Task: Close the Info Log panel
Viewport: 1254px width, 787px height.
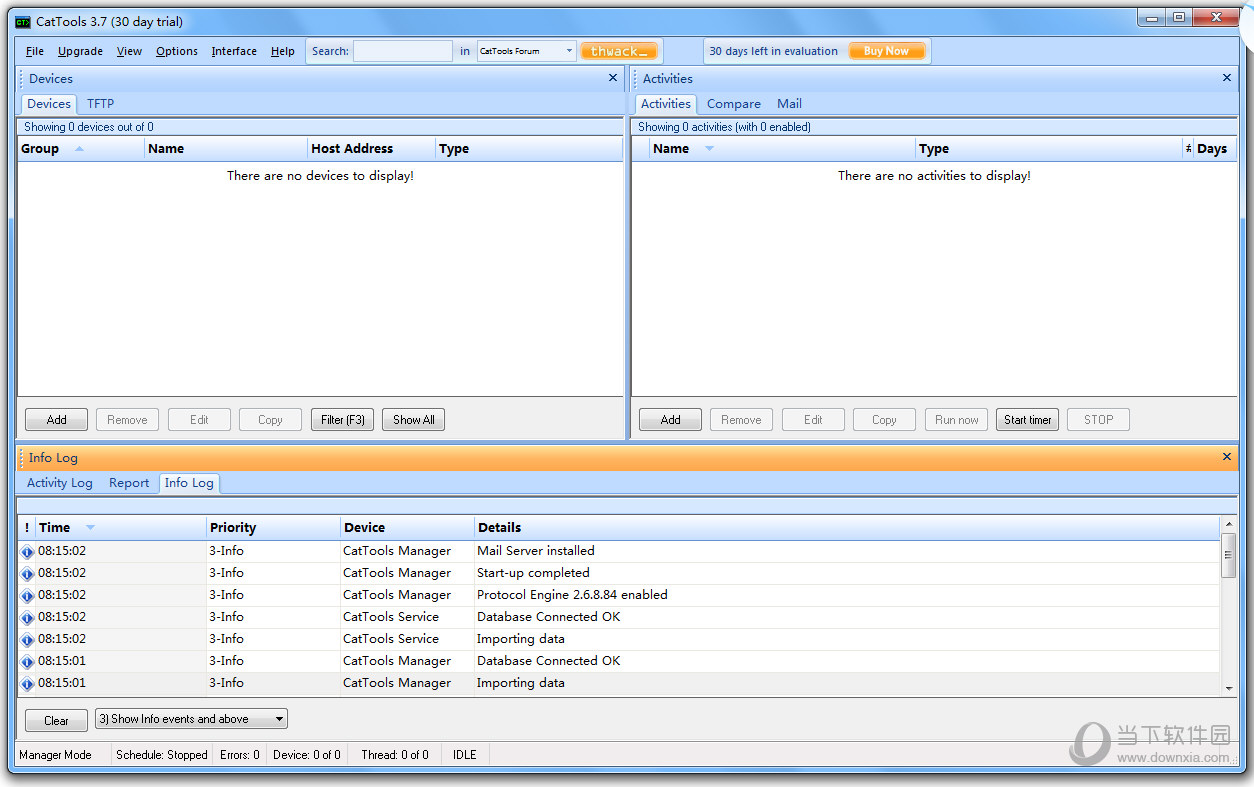Action: click(x=1227, y=457)
